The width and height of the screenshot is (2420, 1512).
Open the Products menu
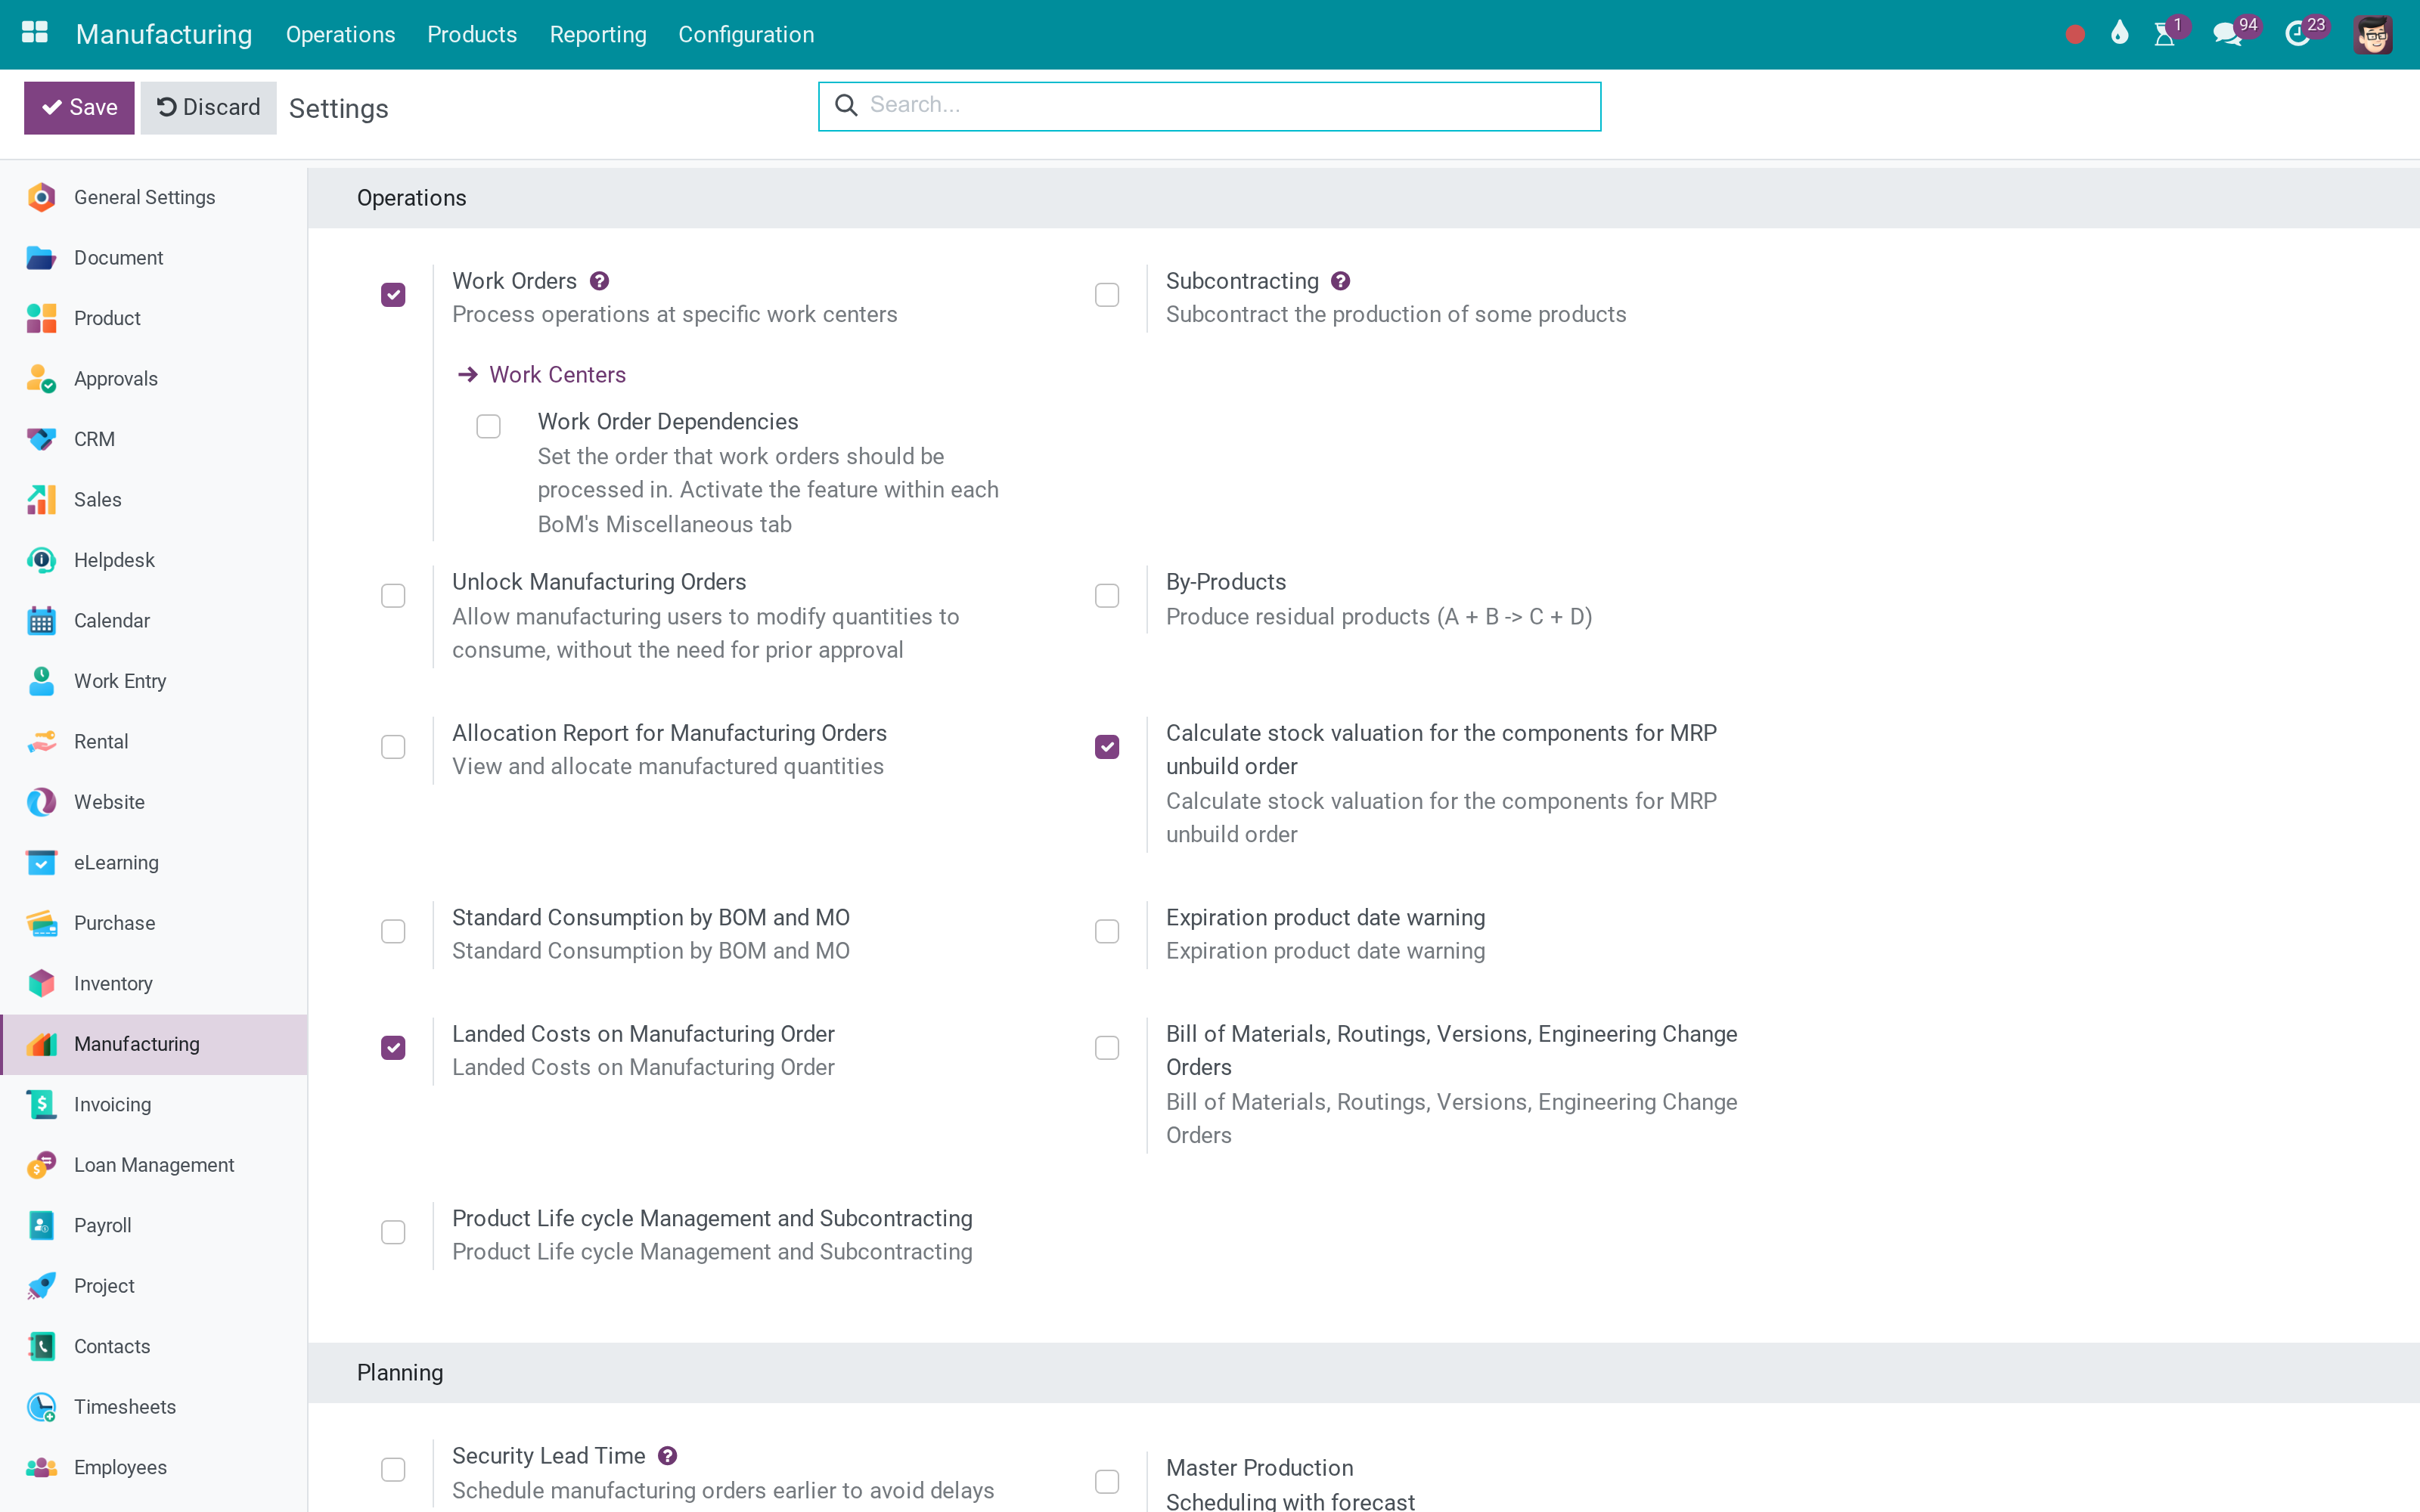(x=472, y=34)
